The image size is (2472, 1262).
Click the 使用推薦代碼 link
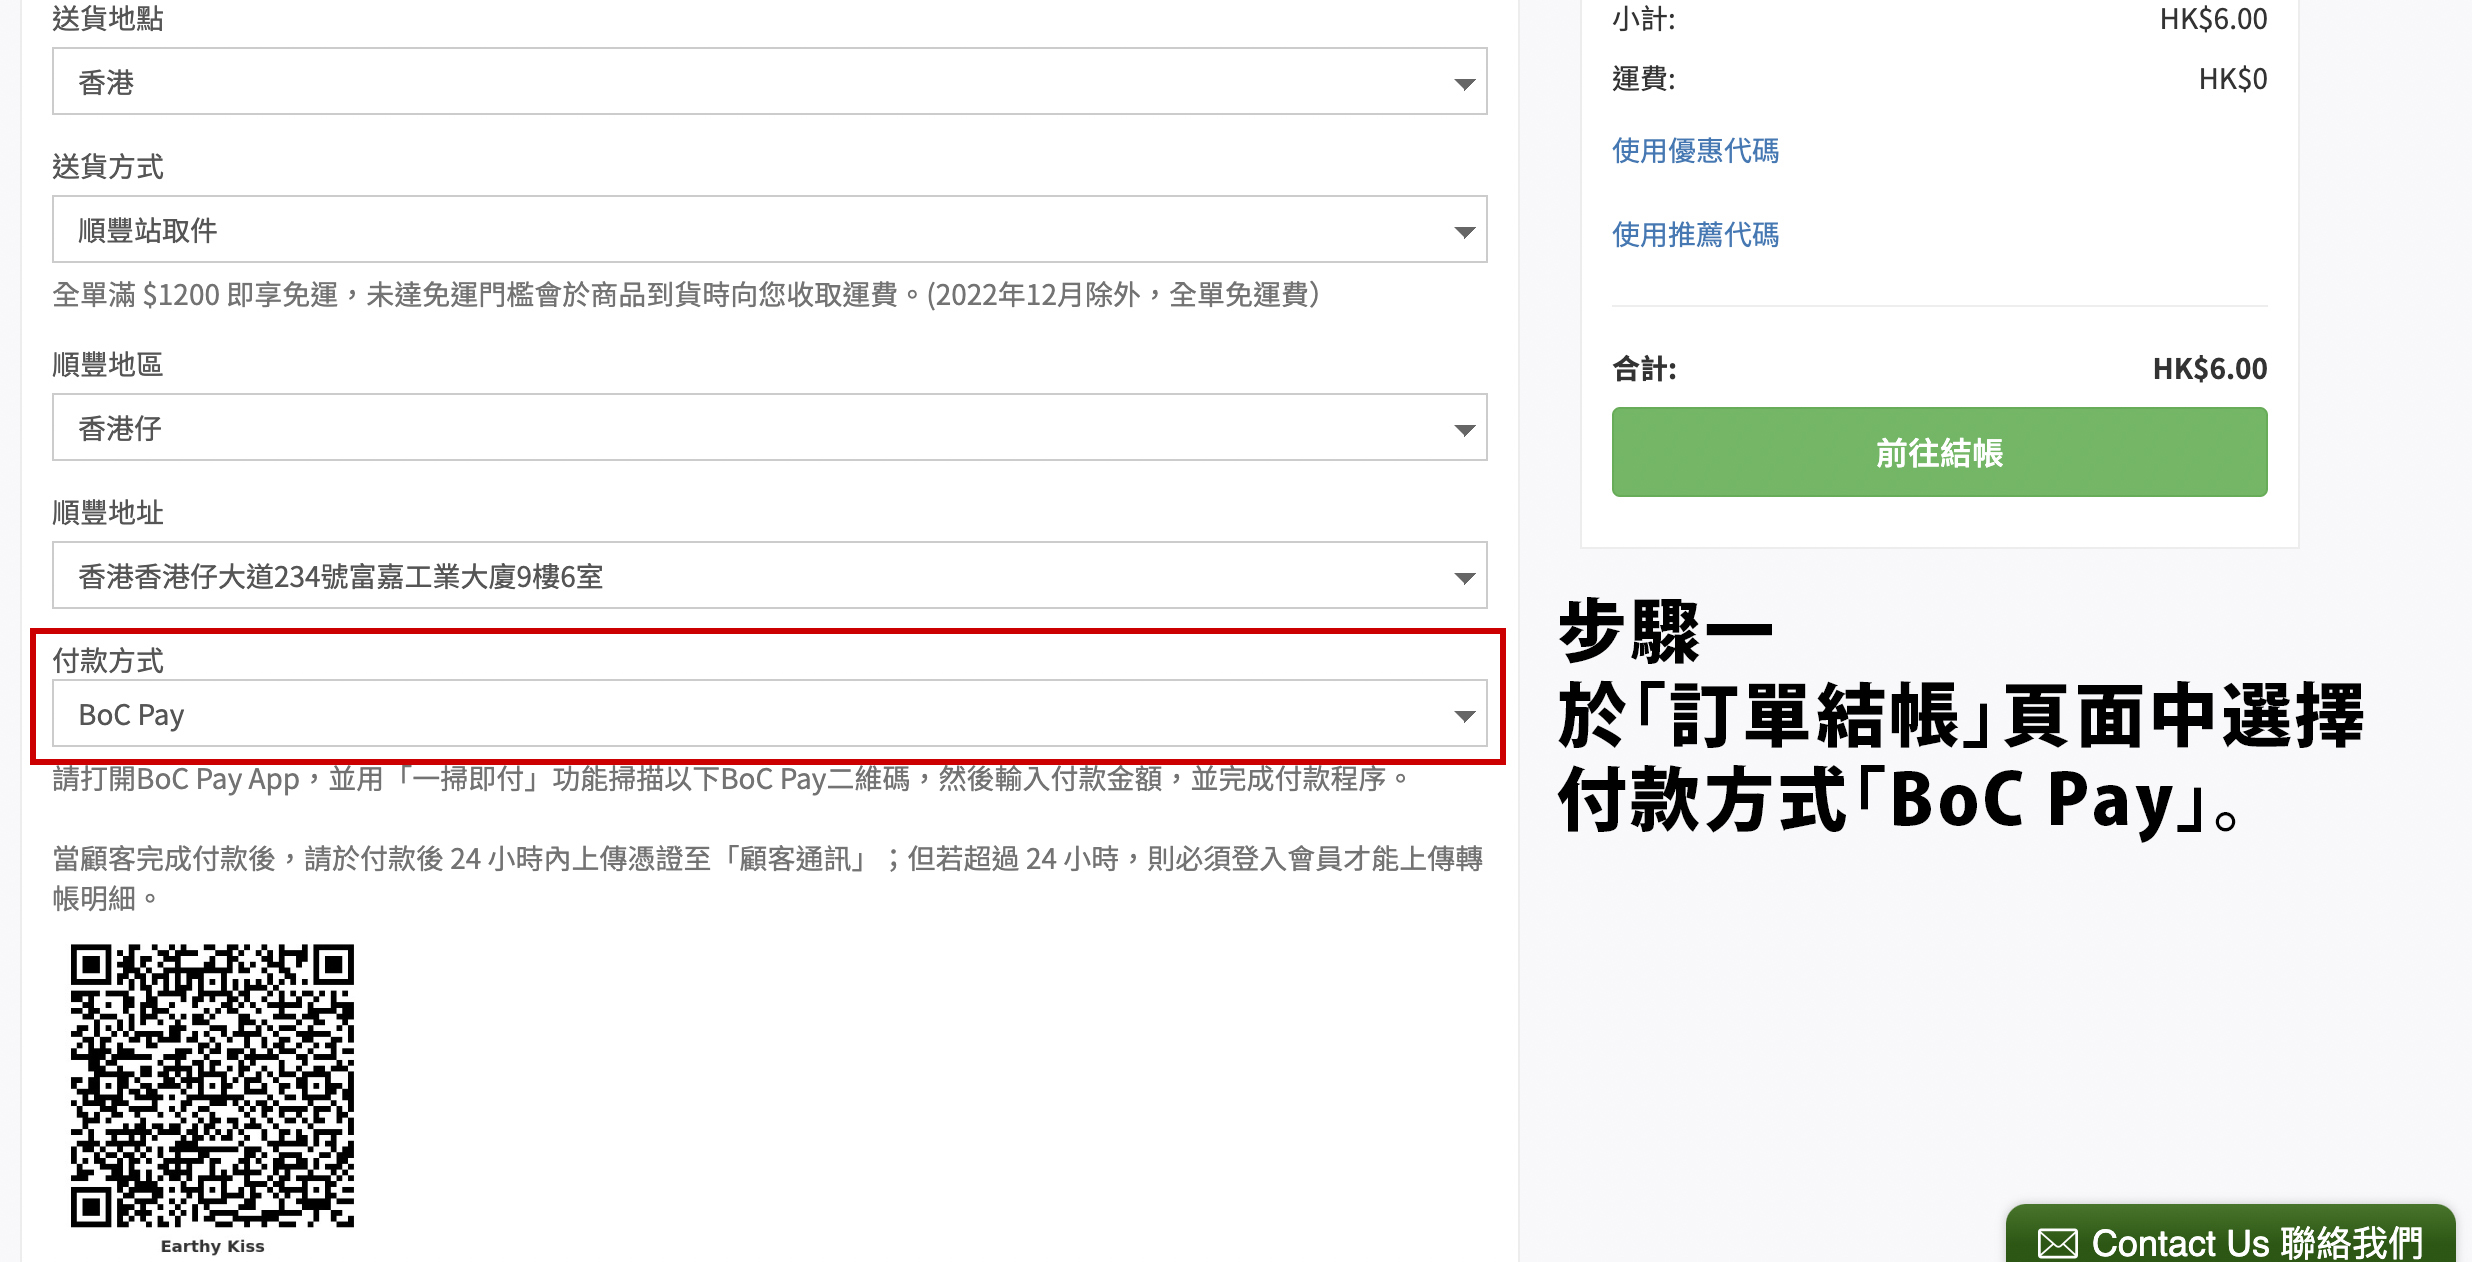pyautogui.click(x=1695, y=235)
